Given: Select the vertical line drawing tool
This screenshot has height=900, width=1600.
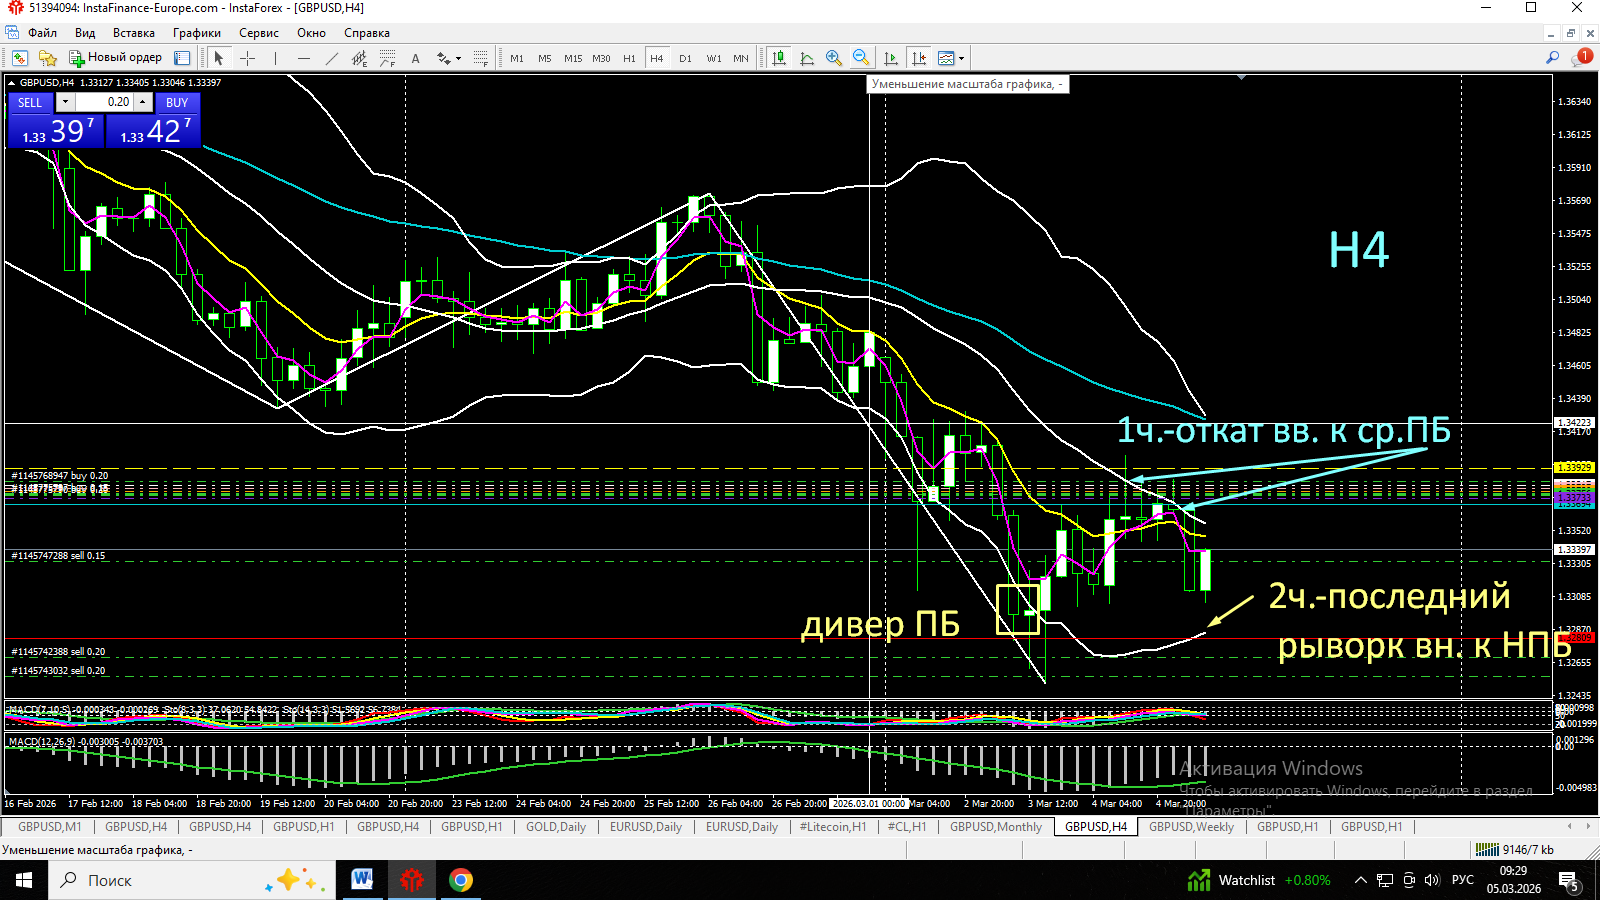Looking at the screenshot, I should coord(275,58).
